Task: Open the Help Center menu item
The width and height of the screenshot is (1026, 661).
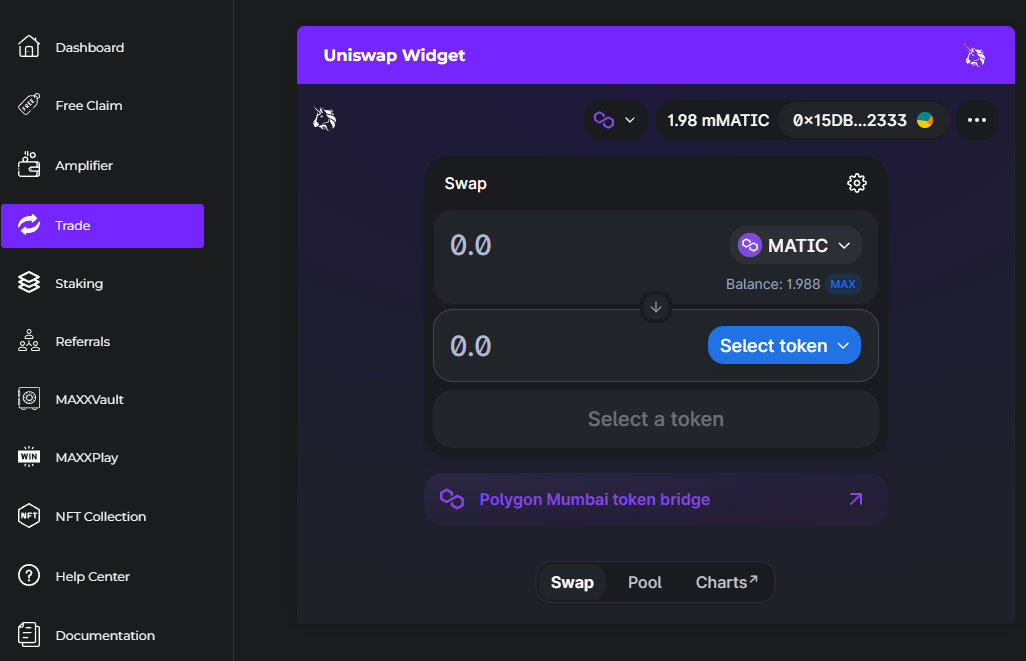Action: 92,576
